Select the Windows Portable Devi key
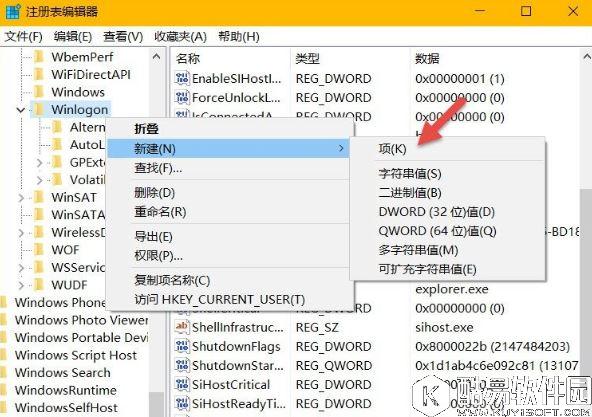592x417 pixels. (81, 337)
